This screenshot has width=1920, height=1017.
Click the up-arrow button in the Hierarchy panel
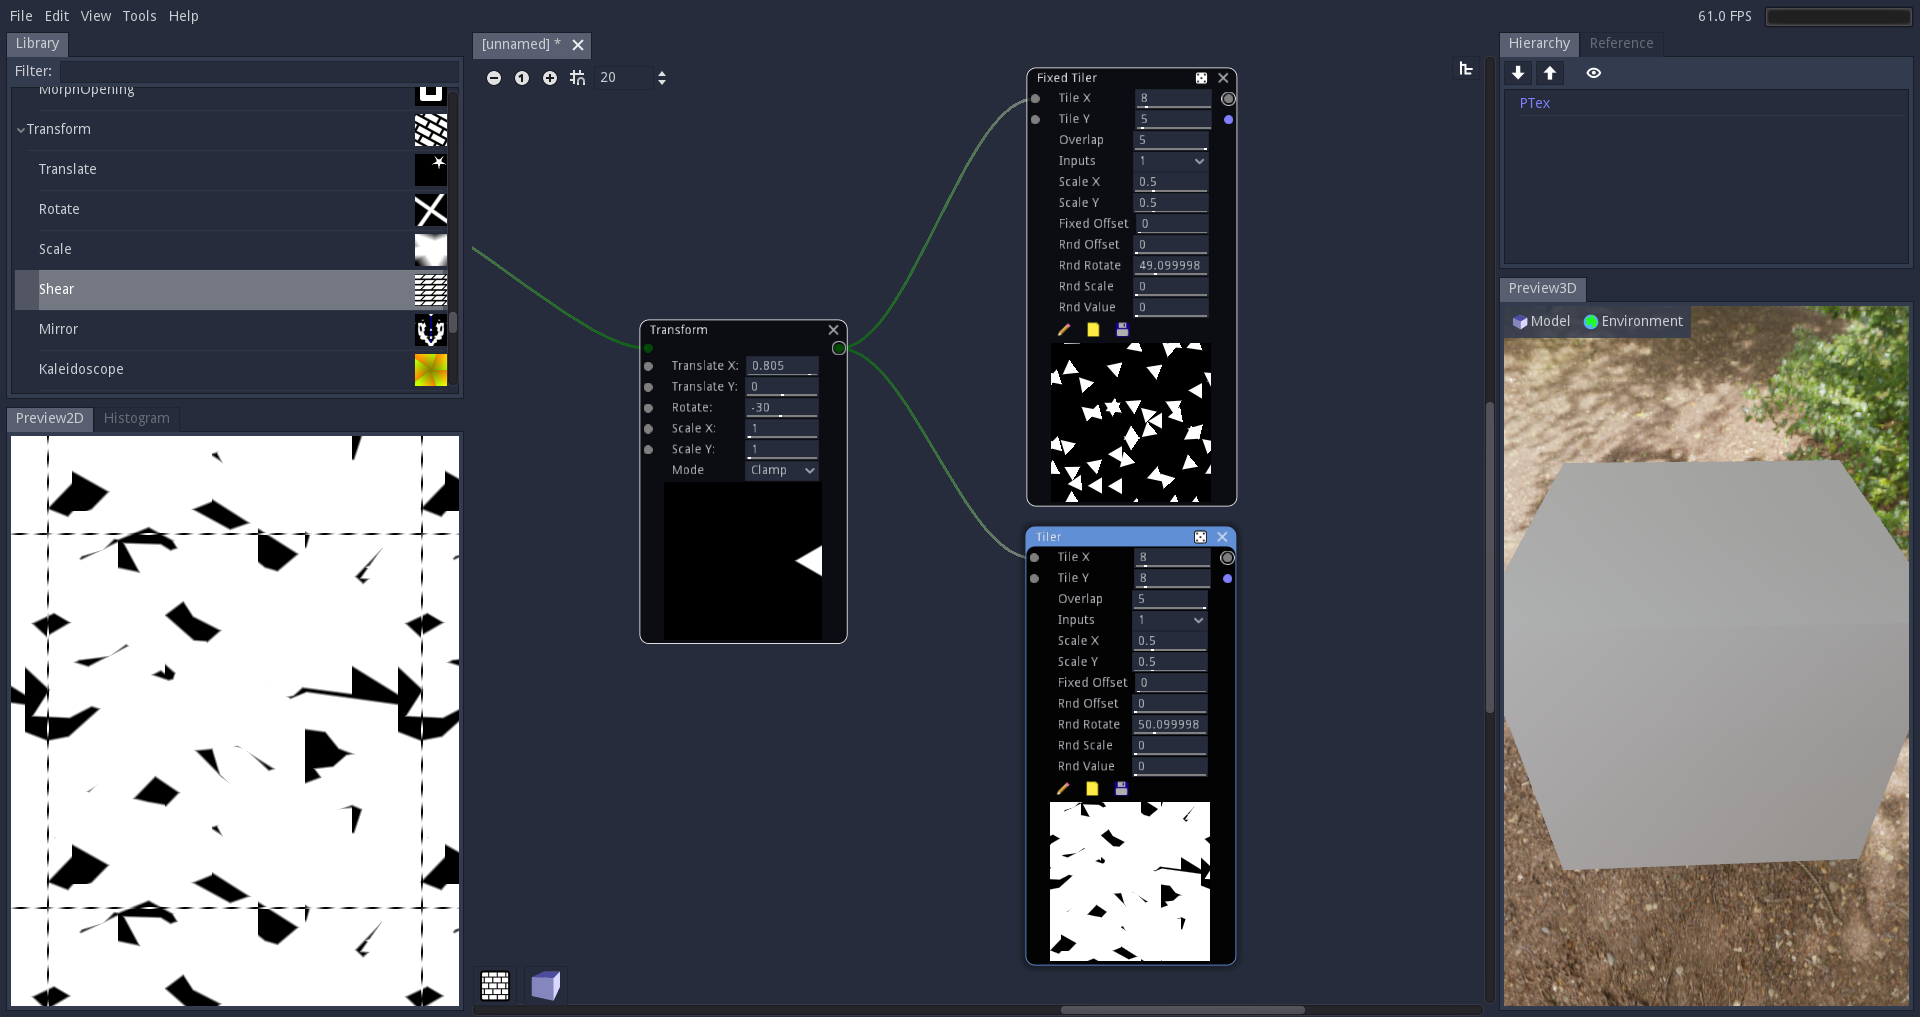coord(1550,73)
